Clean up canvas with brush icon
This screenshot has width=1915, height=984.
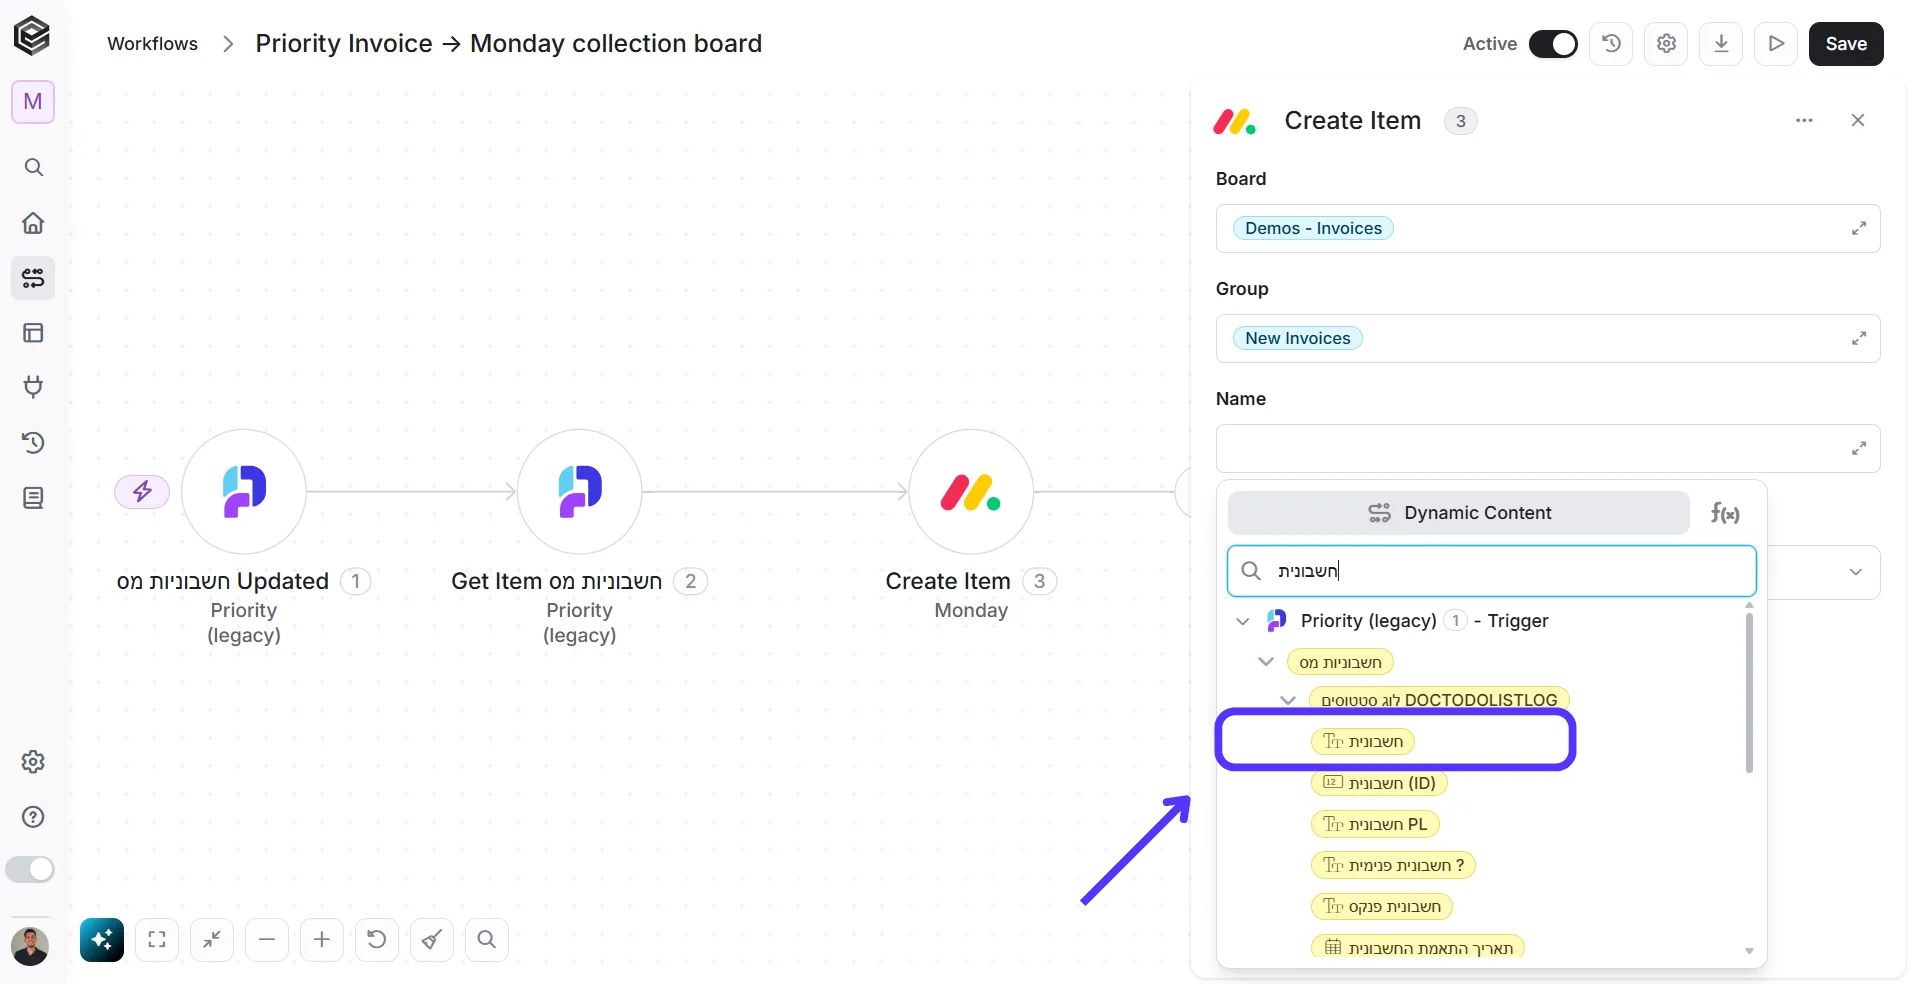coord(432,940)
